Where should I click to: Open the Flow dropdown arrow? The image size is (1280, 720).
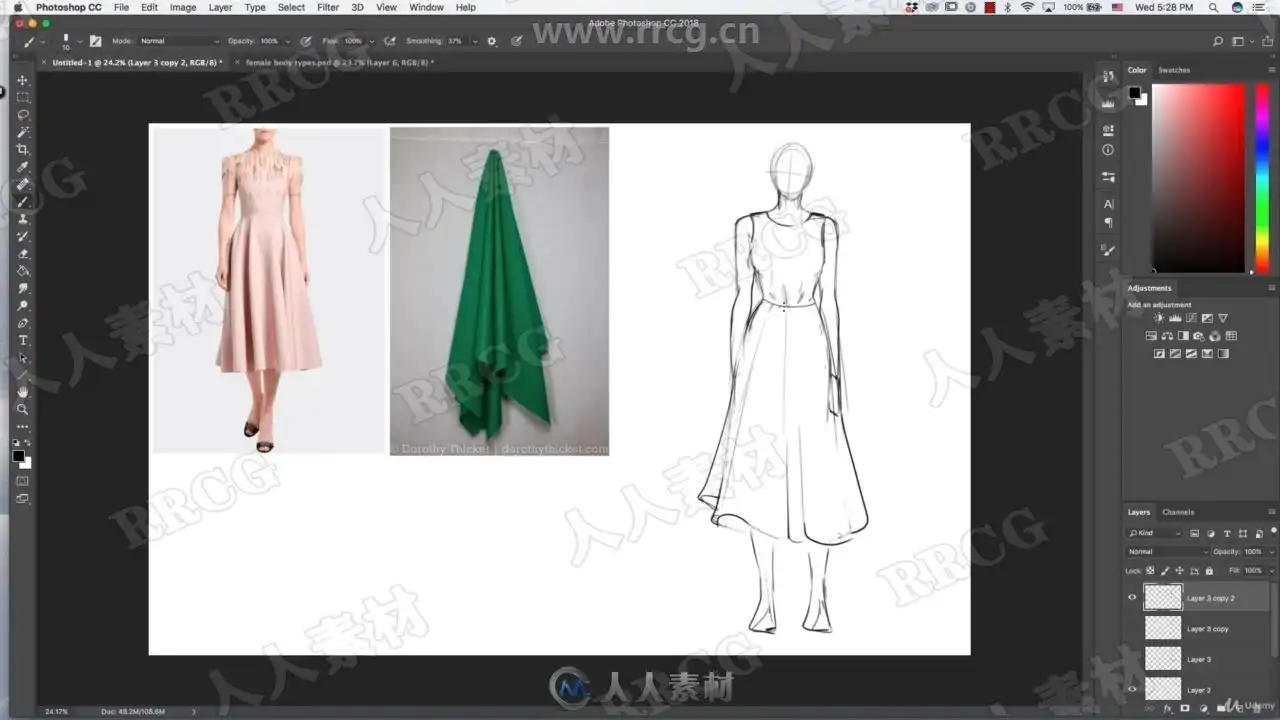371,41
